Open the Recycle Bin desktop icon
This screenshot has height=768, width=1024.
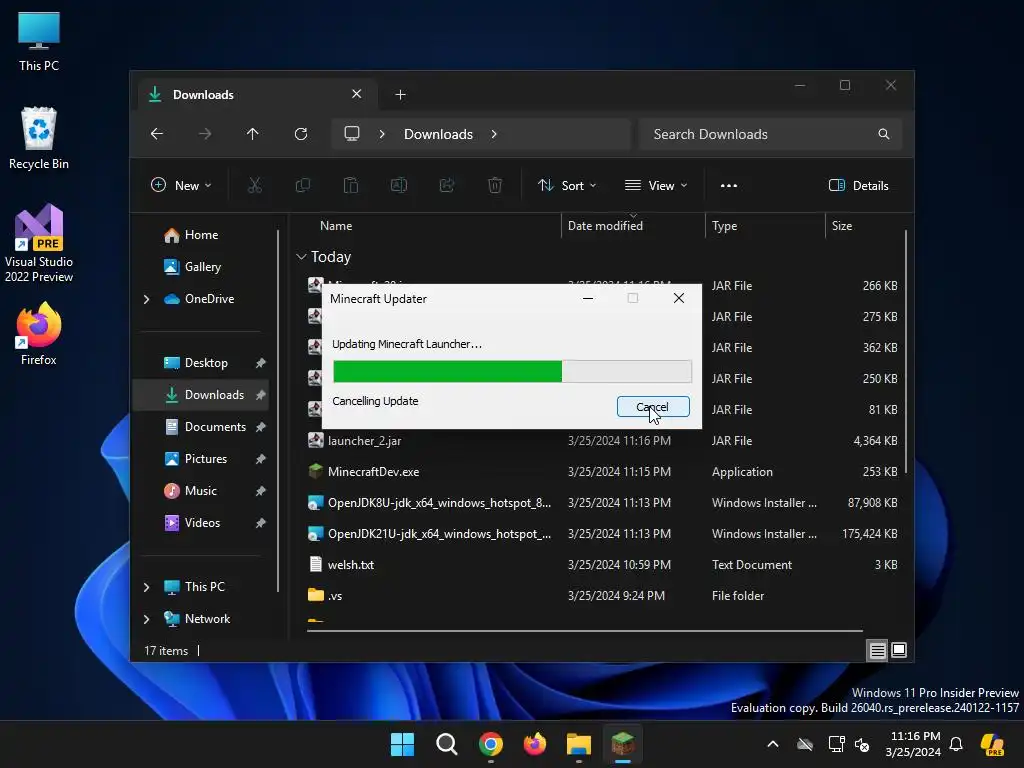(39, 138)
